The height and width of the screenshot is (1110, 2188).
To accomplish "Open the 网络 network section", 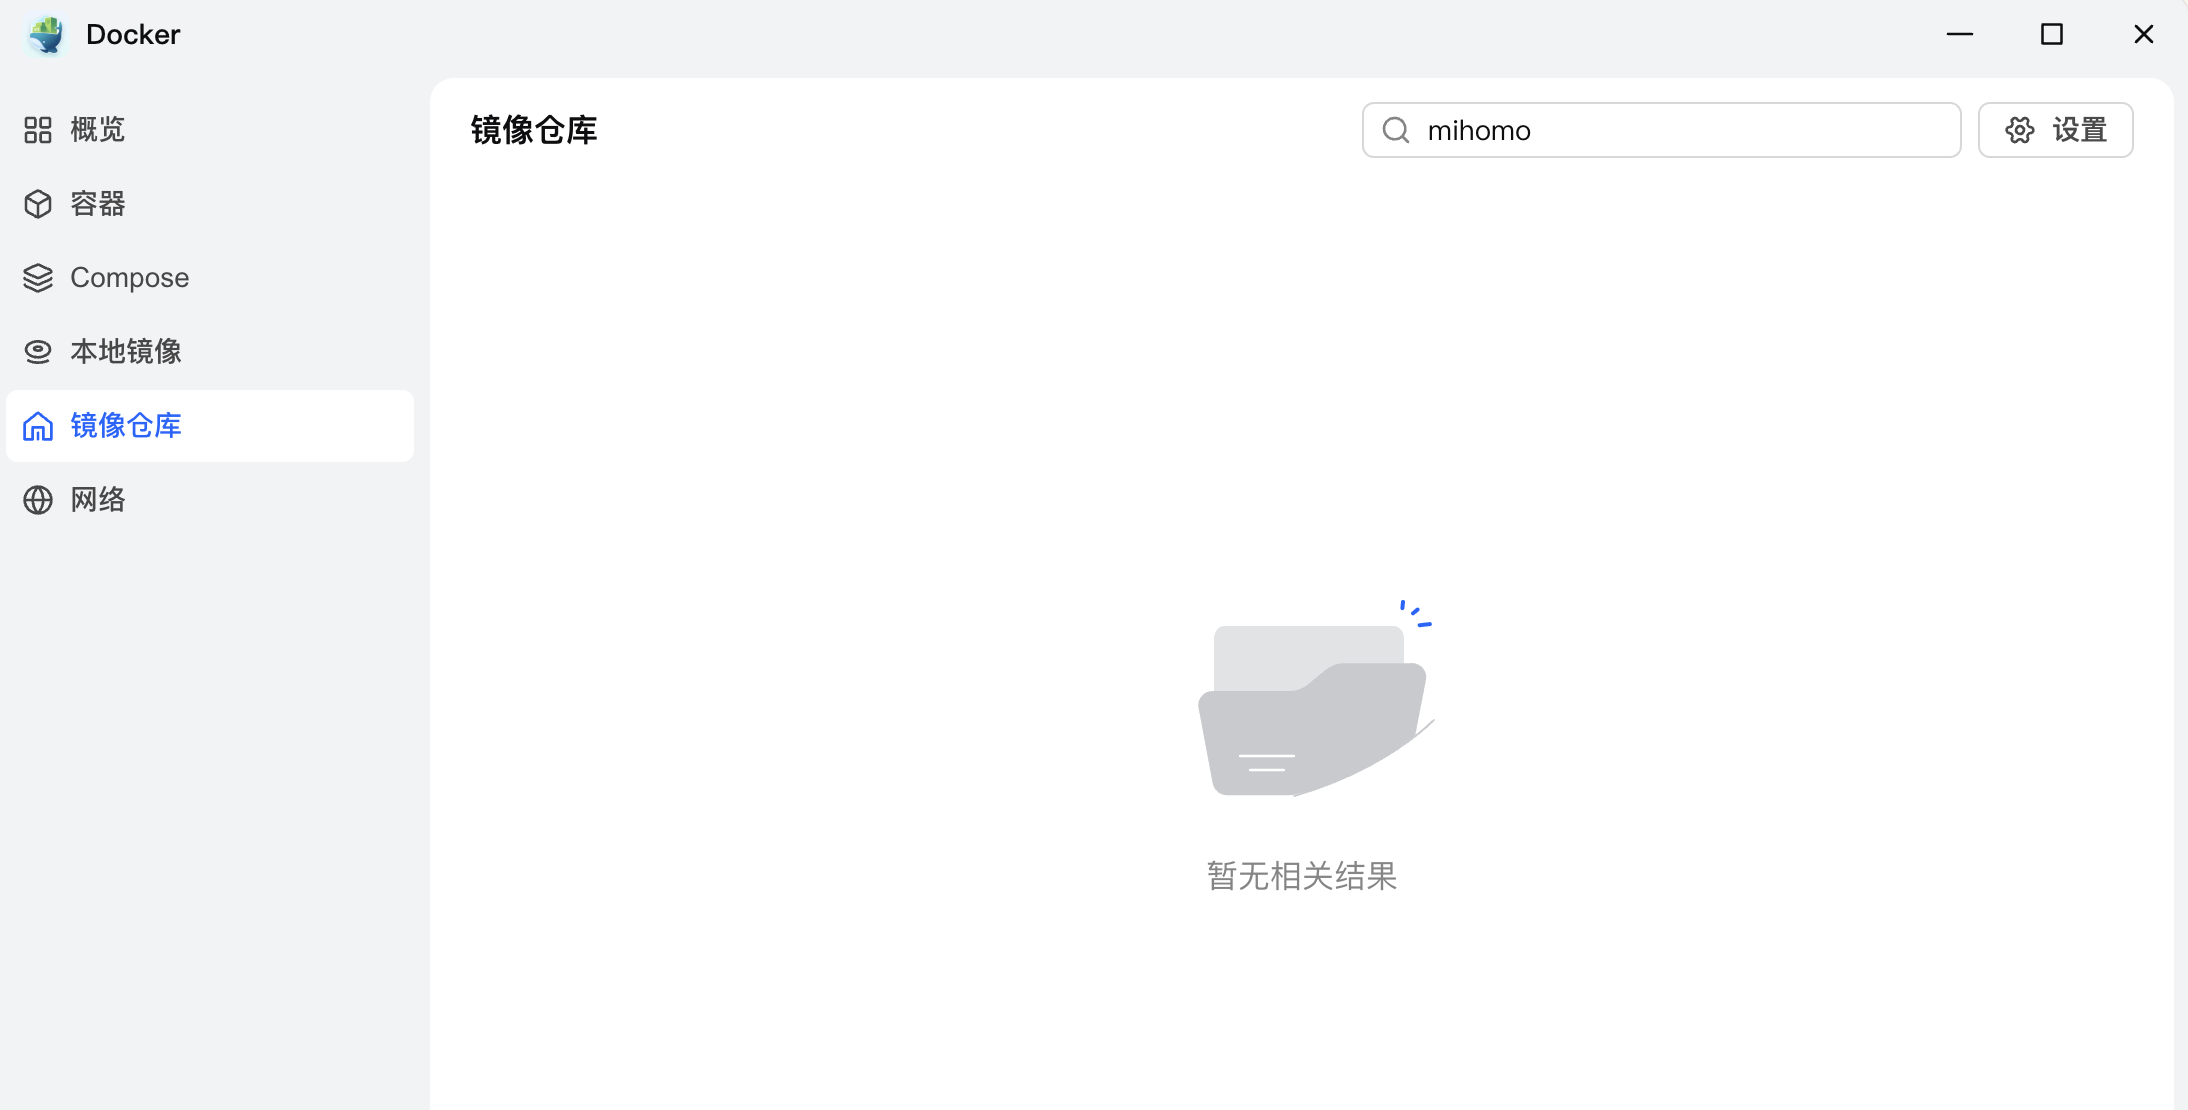I will pos(210,500).
